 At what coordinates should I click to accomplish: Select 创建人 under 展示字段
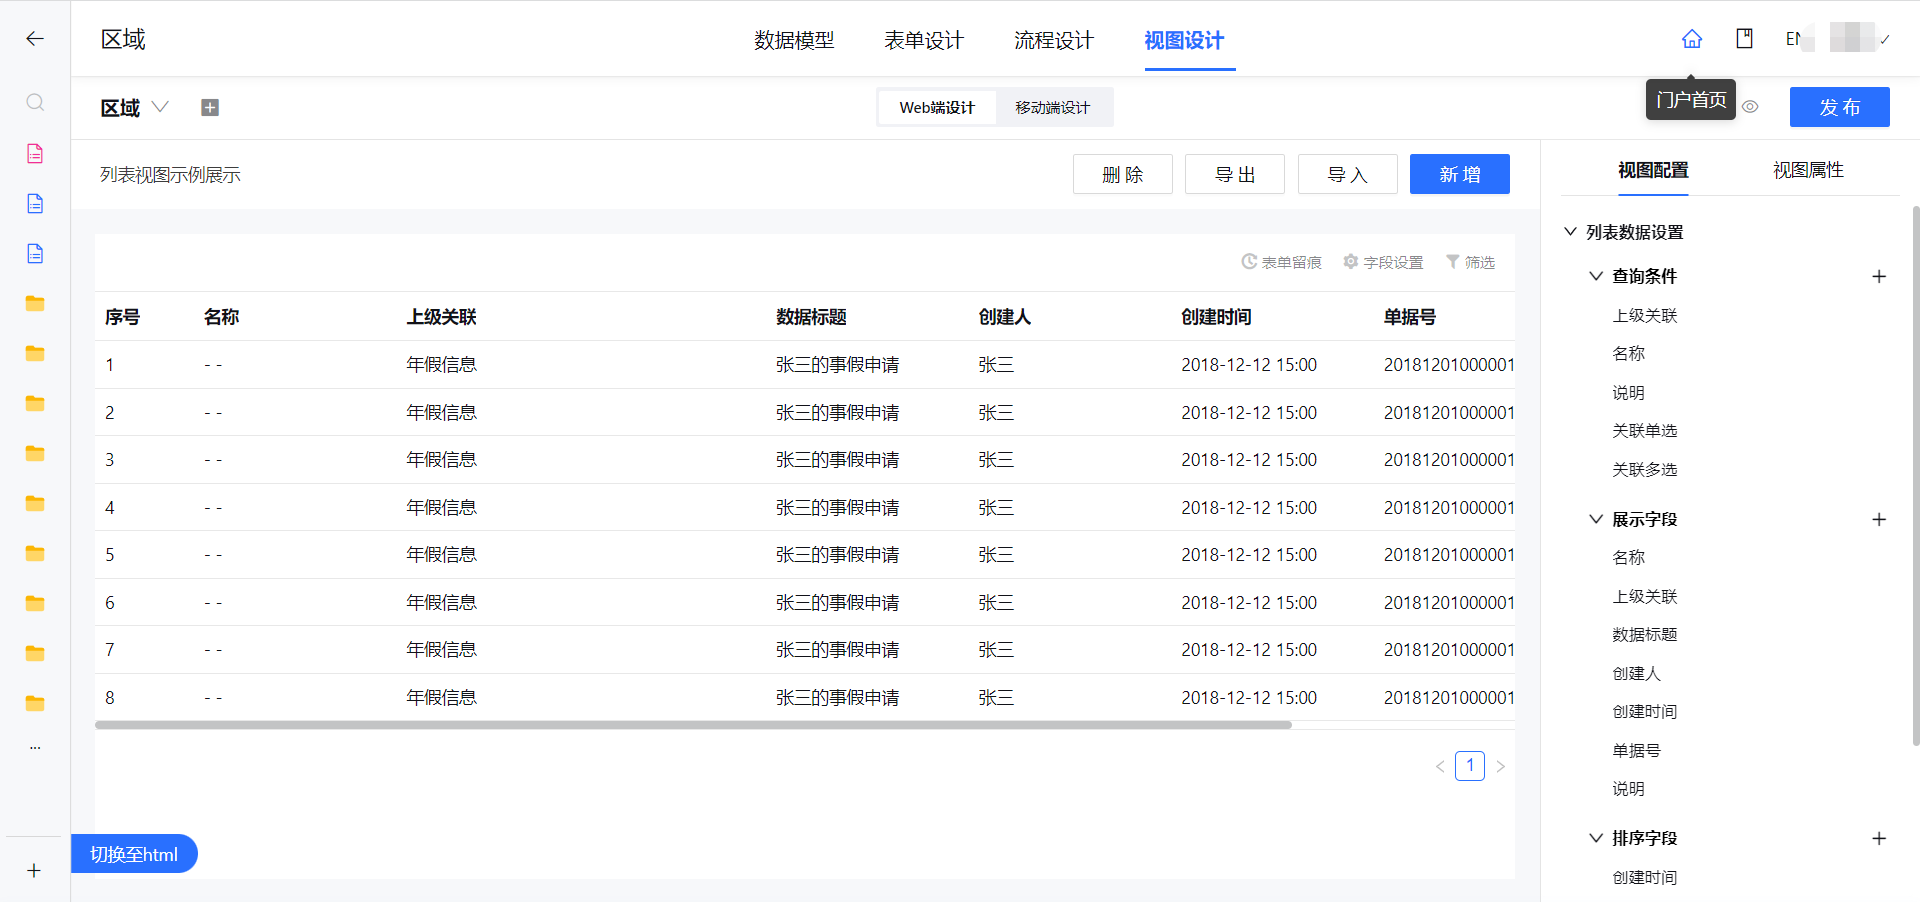click(x=1636, y=673)
